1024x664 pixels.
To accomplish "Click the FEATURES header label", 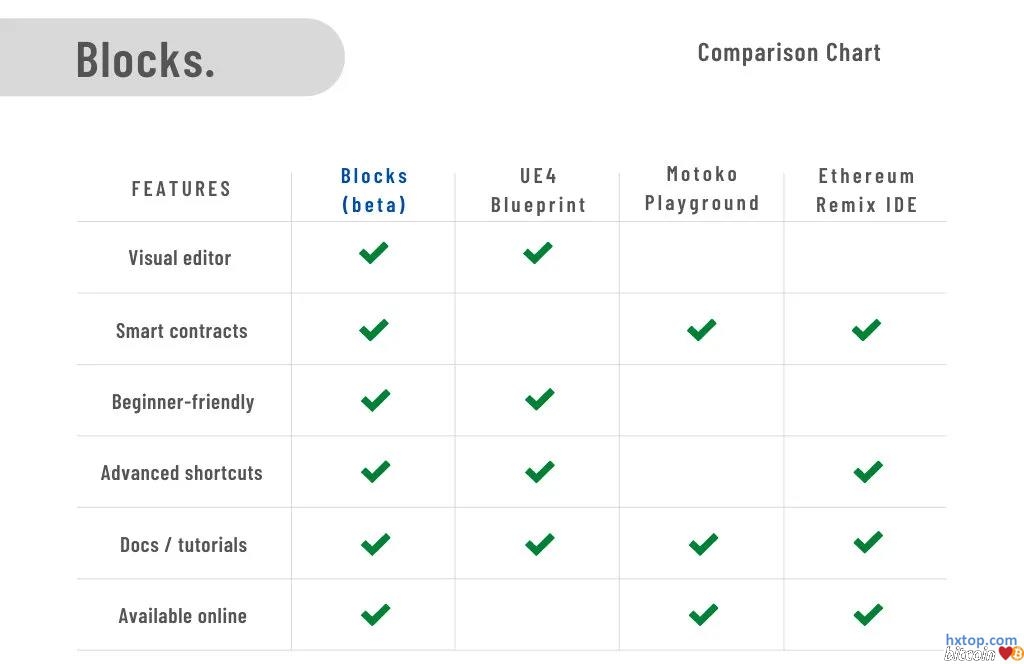I will click(x=181, y=189).
